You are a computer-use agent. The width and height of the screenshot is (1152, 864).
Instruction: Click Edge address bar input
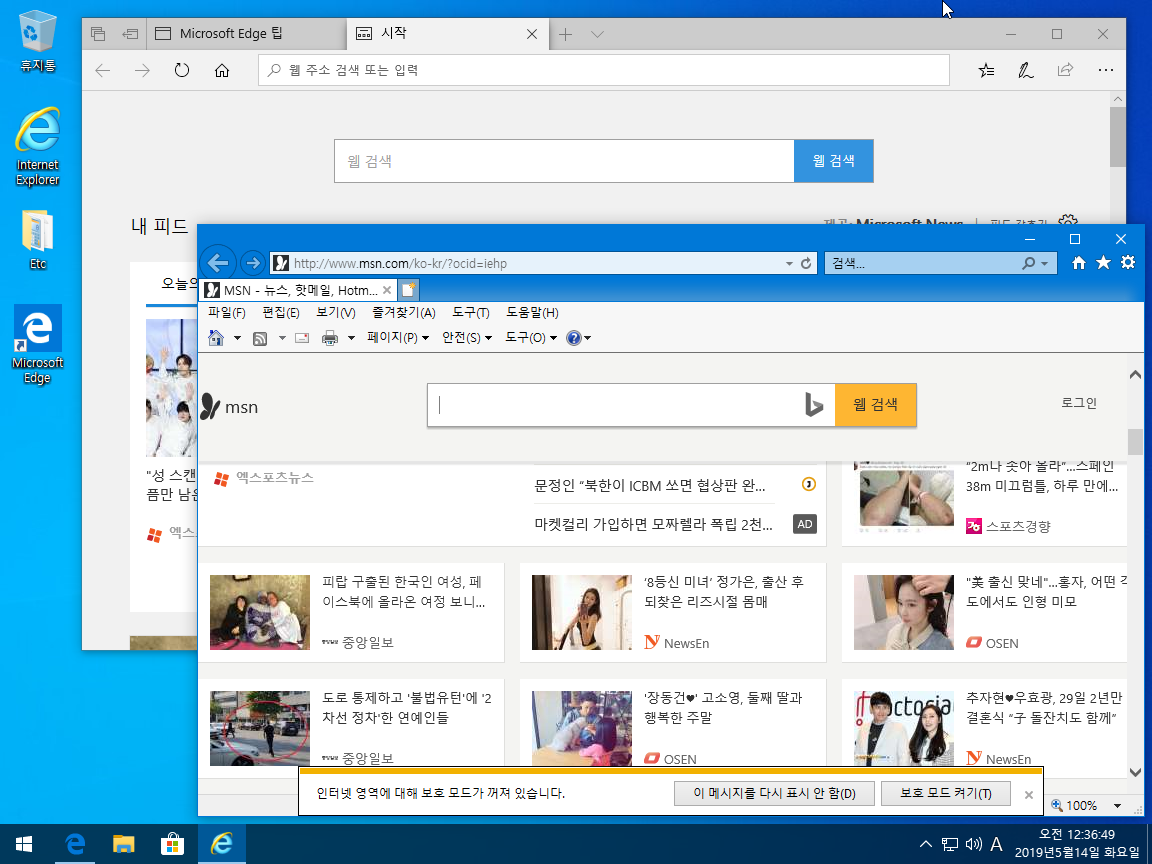[604, 70]
